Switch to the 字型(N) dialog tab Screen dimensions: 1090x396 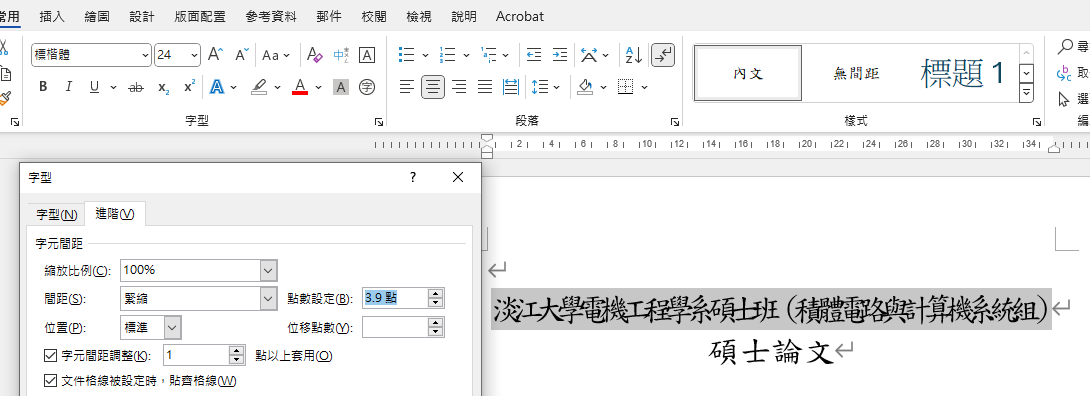coord(56,215)
